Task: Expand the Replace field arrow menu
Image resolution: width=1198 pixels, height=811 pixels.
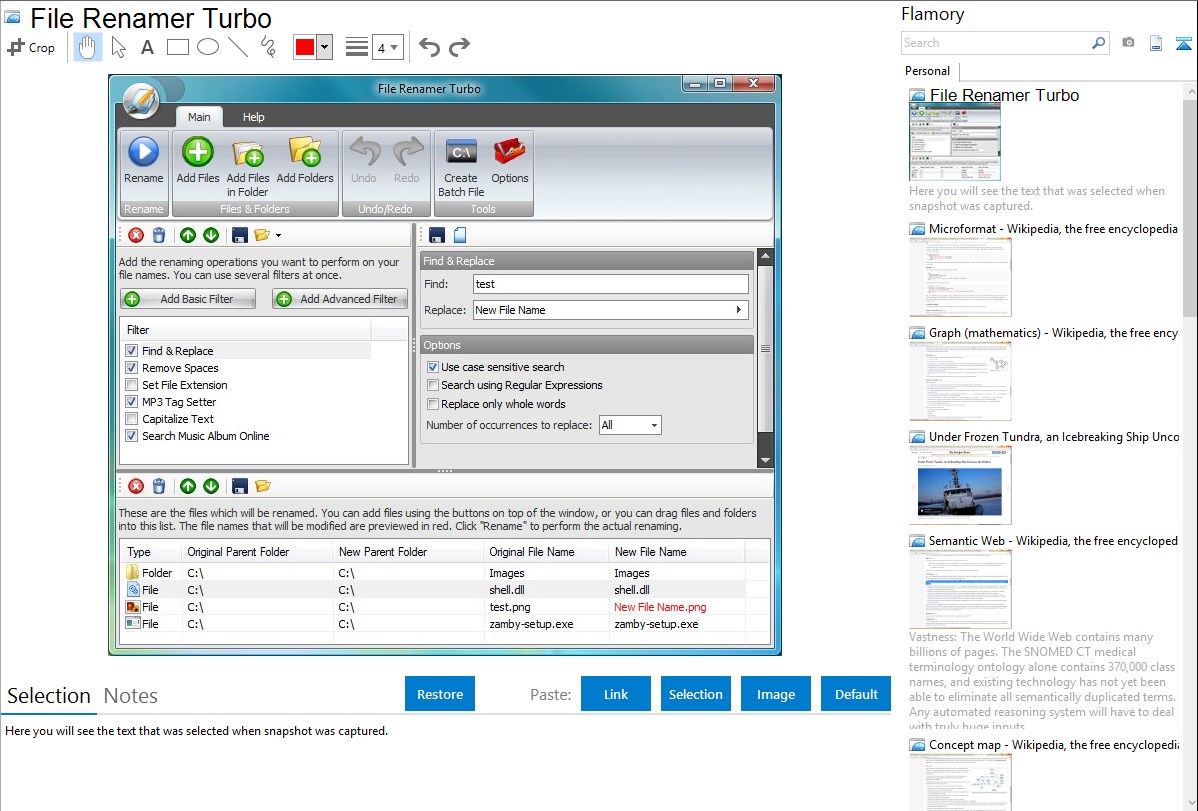Action: point(739,310)
